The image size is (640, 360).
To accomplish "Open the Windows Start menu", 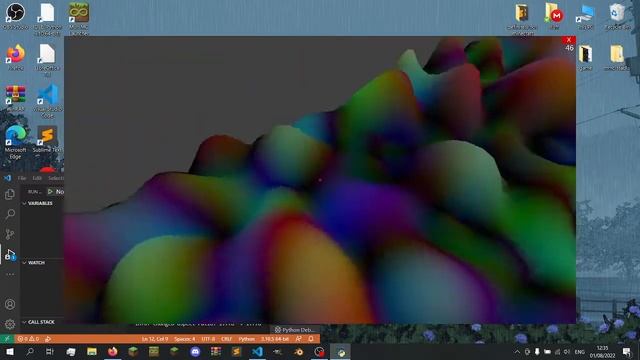I will click(10, 351).
